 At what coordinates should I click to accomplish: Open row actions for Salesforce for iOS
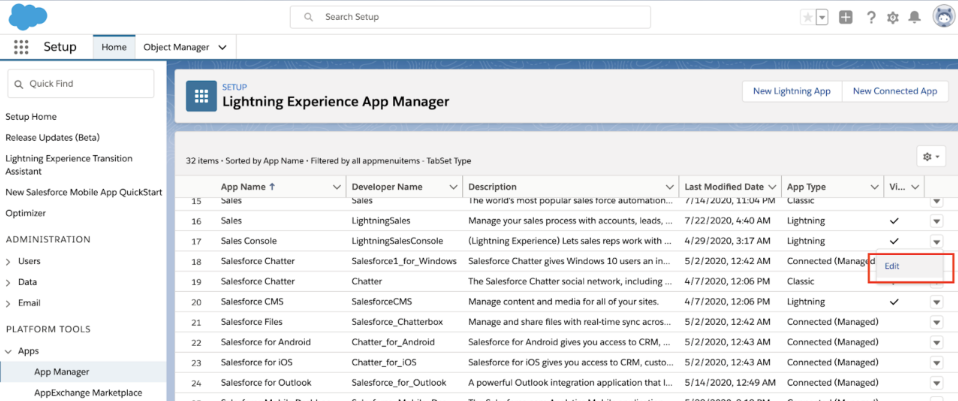(937, 362)
